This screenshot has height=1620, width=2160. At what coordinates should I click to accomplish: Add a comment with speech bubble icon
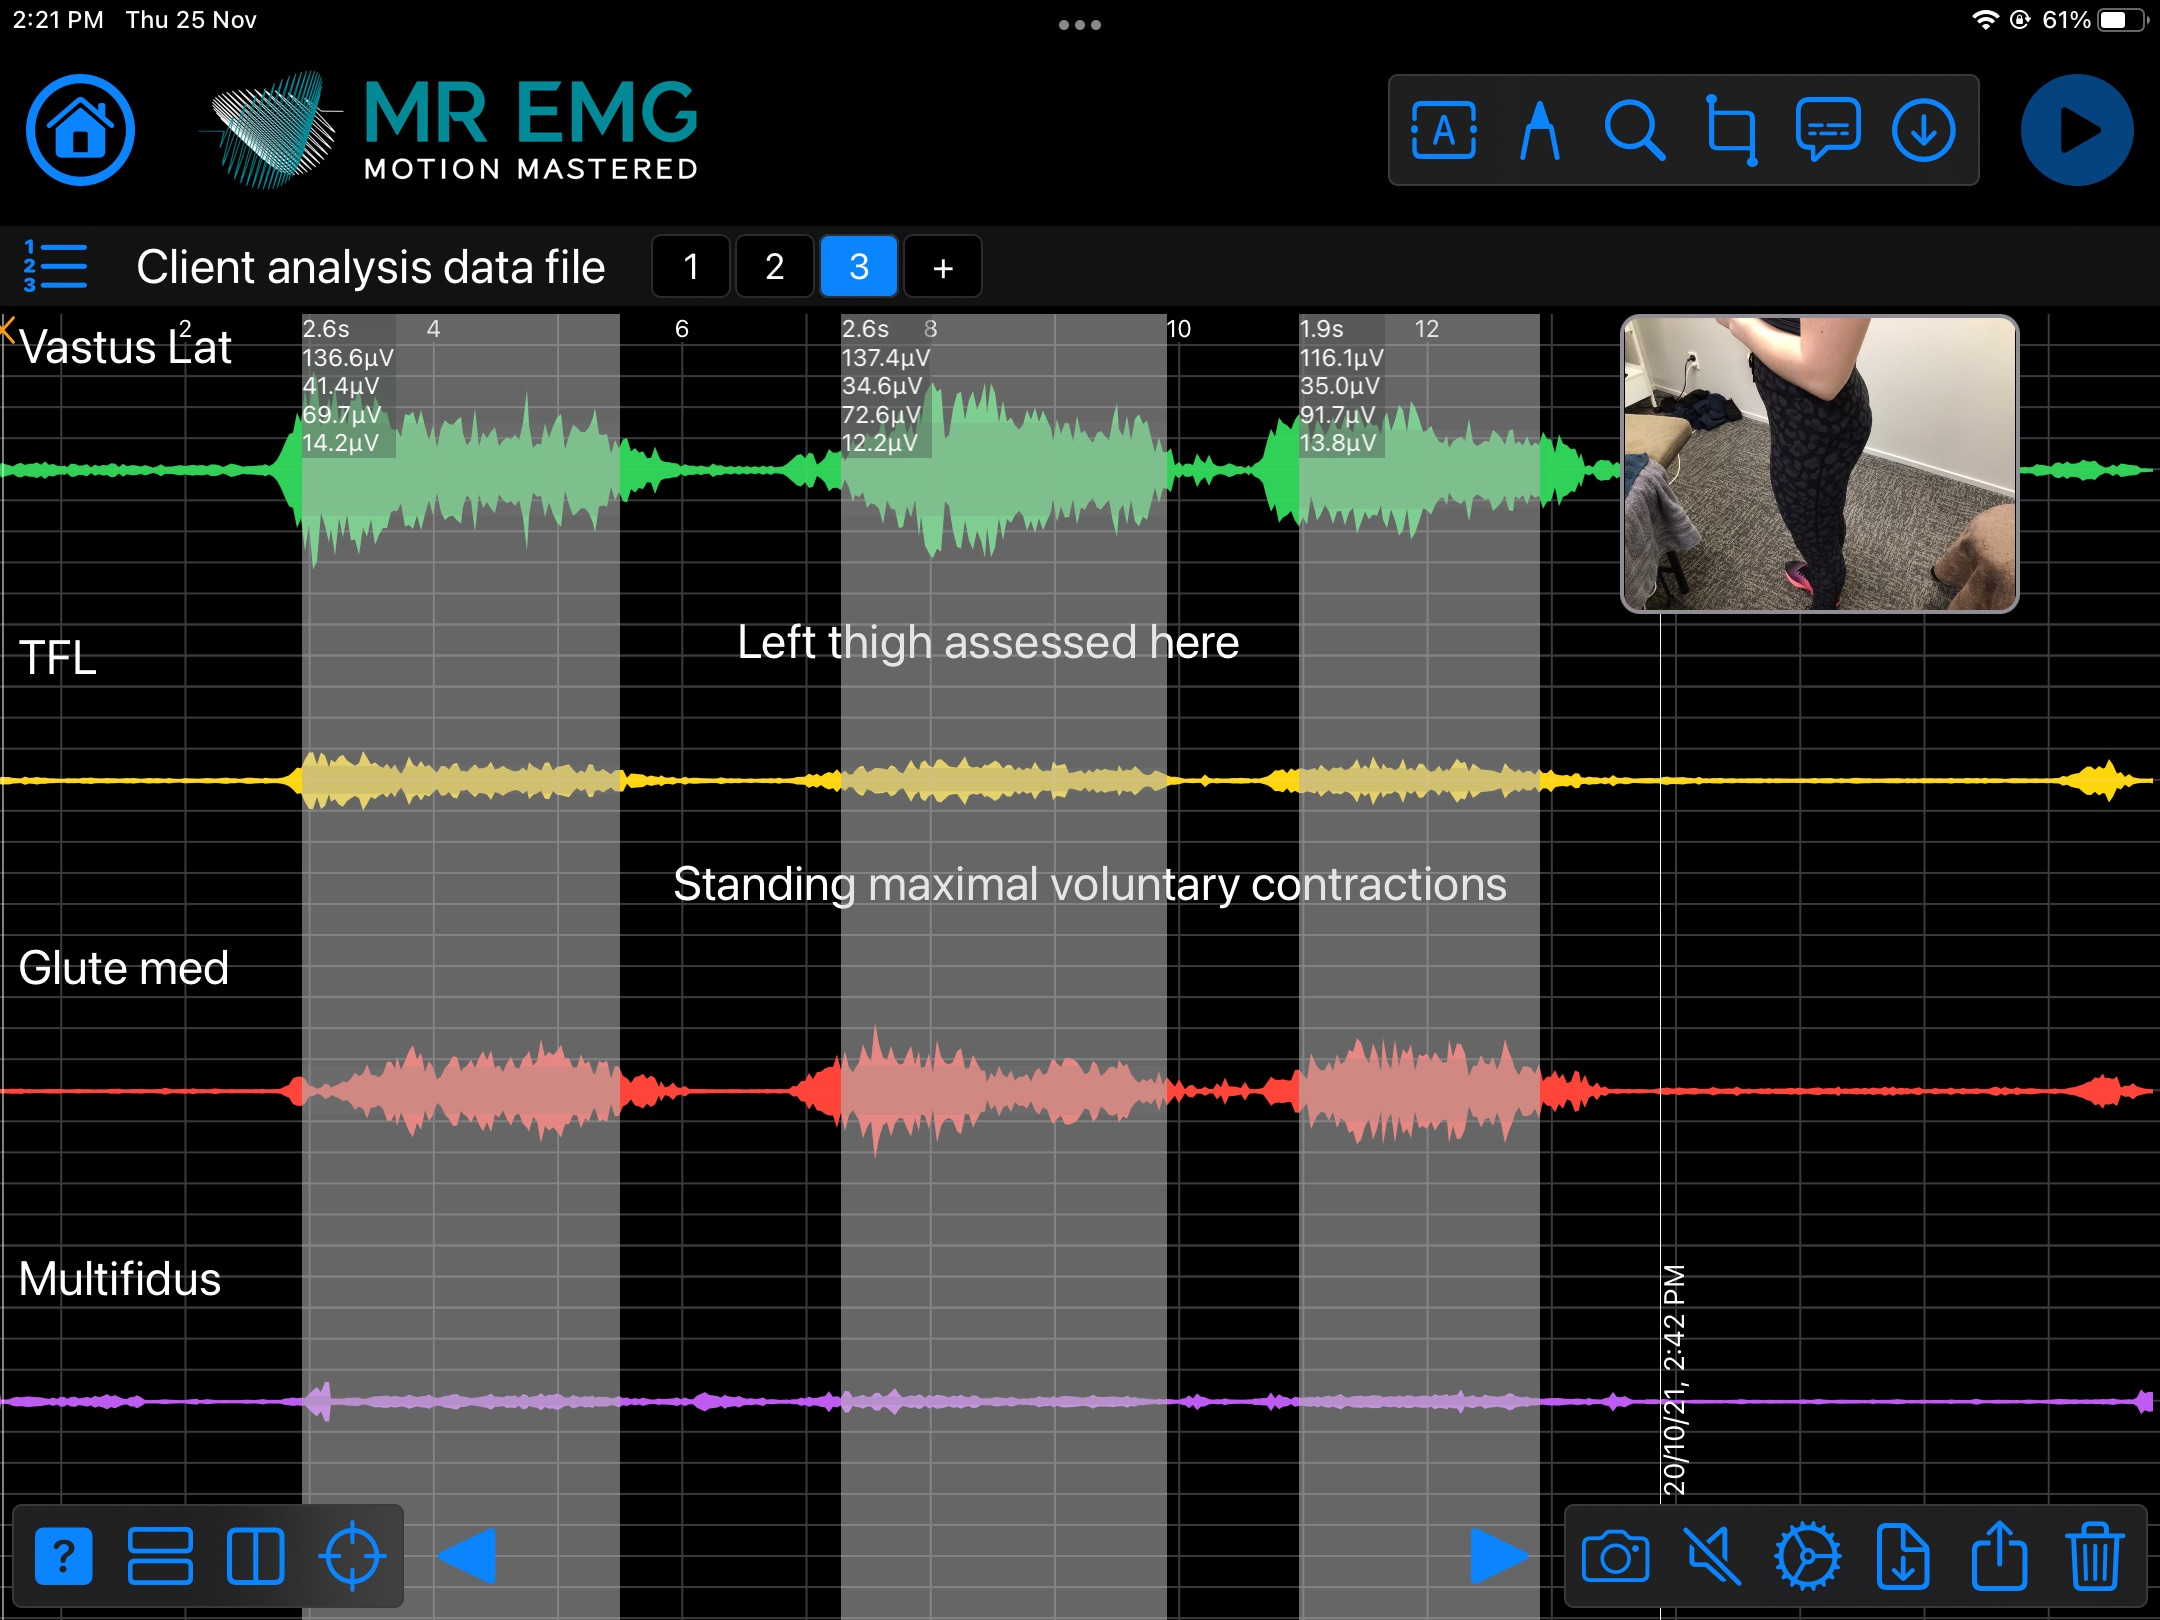1827,130
